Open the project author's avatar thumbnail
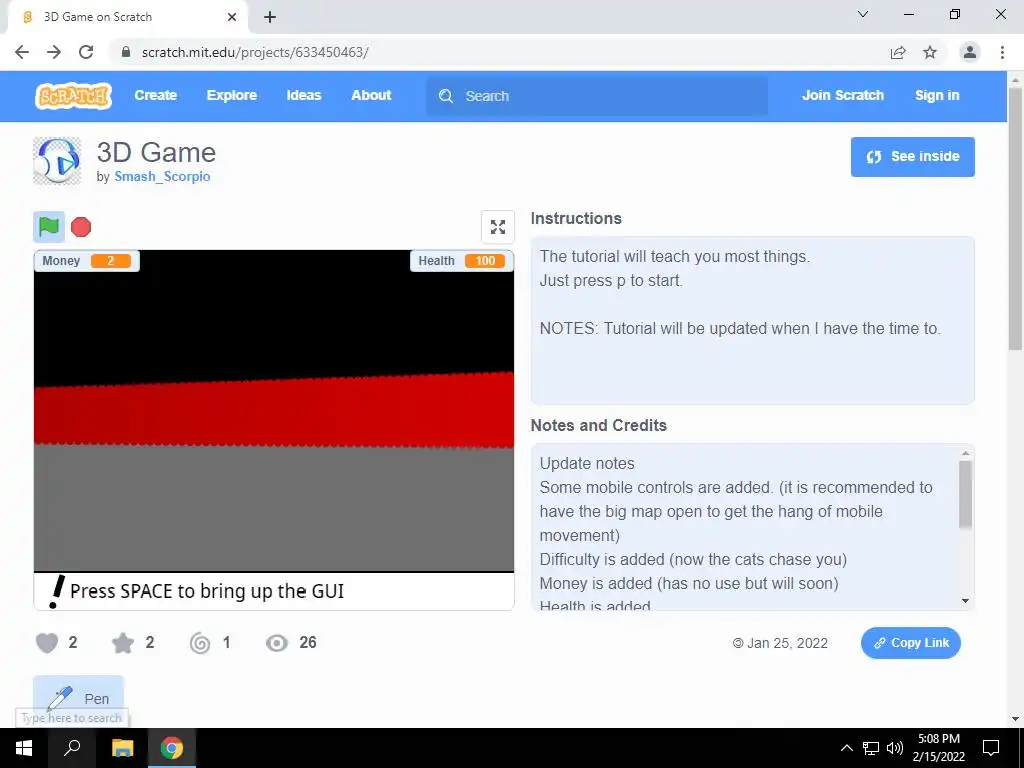Screen dimensions: 1024x768 pyautogui.click(x=57, y=161)
